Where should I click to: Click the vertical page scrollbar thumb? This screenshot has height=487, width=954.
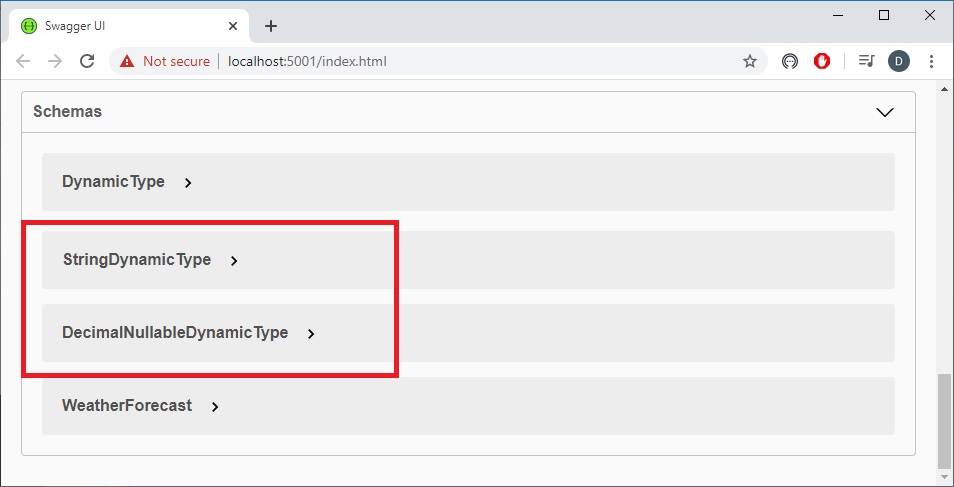[x=945, y=420]
